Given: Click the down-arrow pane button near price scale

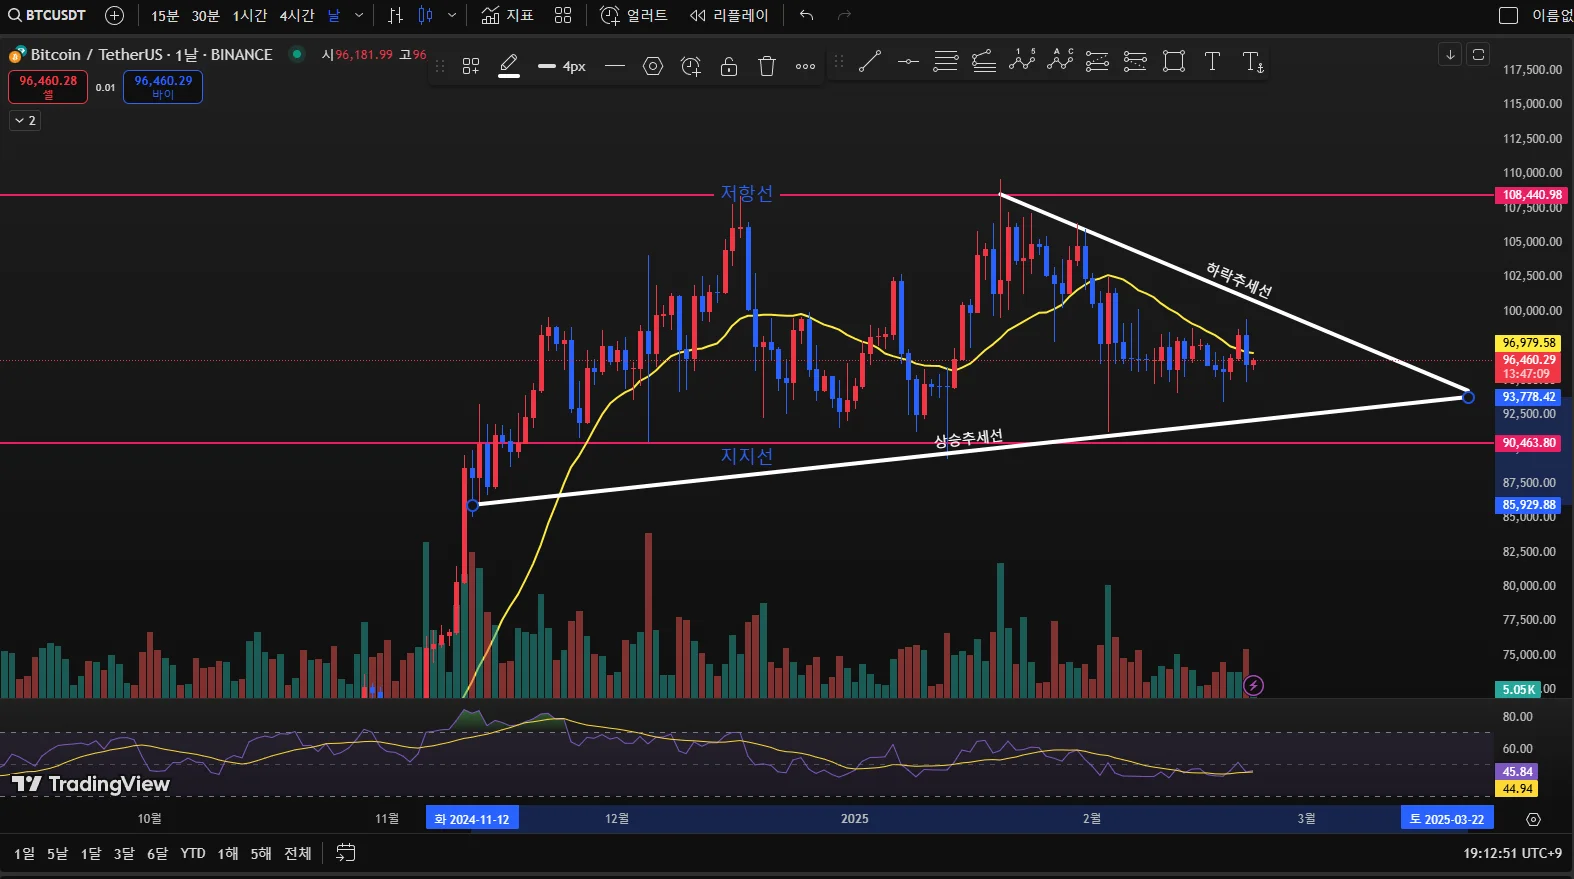Looking at the screenshot, I should coord(1450,54).
